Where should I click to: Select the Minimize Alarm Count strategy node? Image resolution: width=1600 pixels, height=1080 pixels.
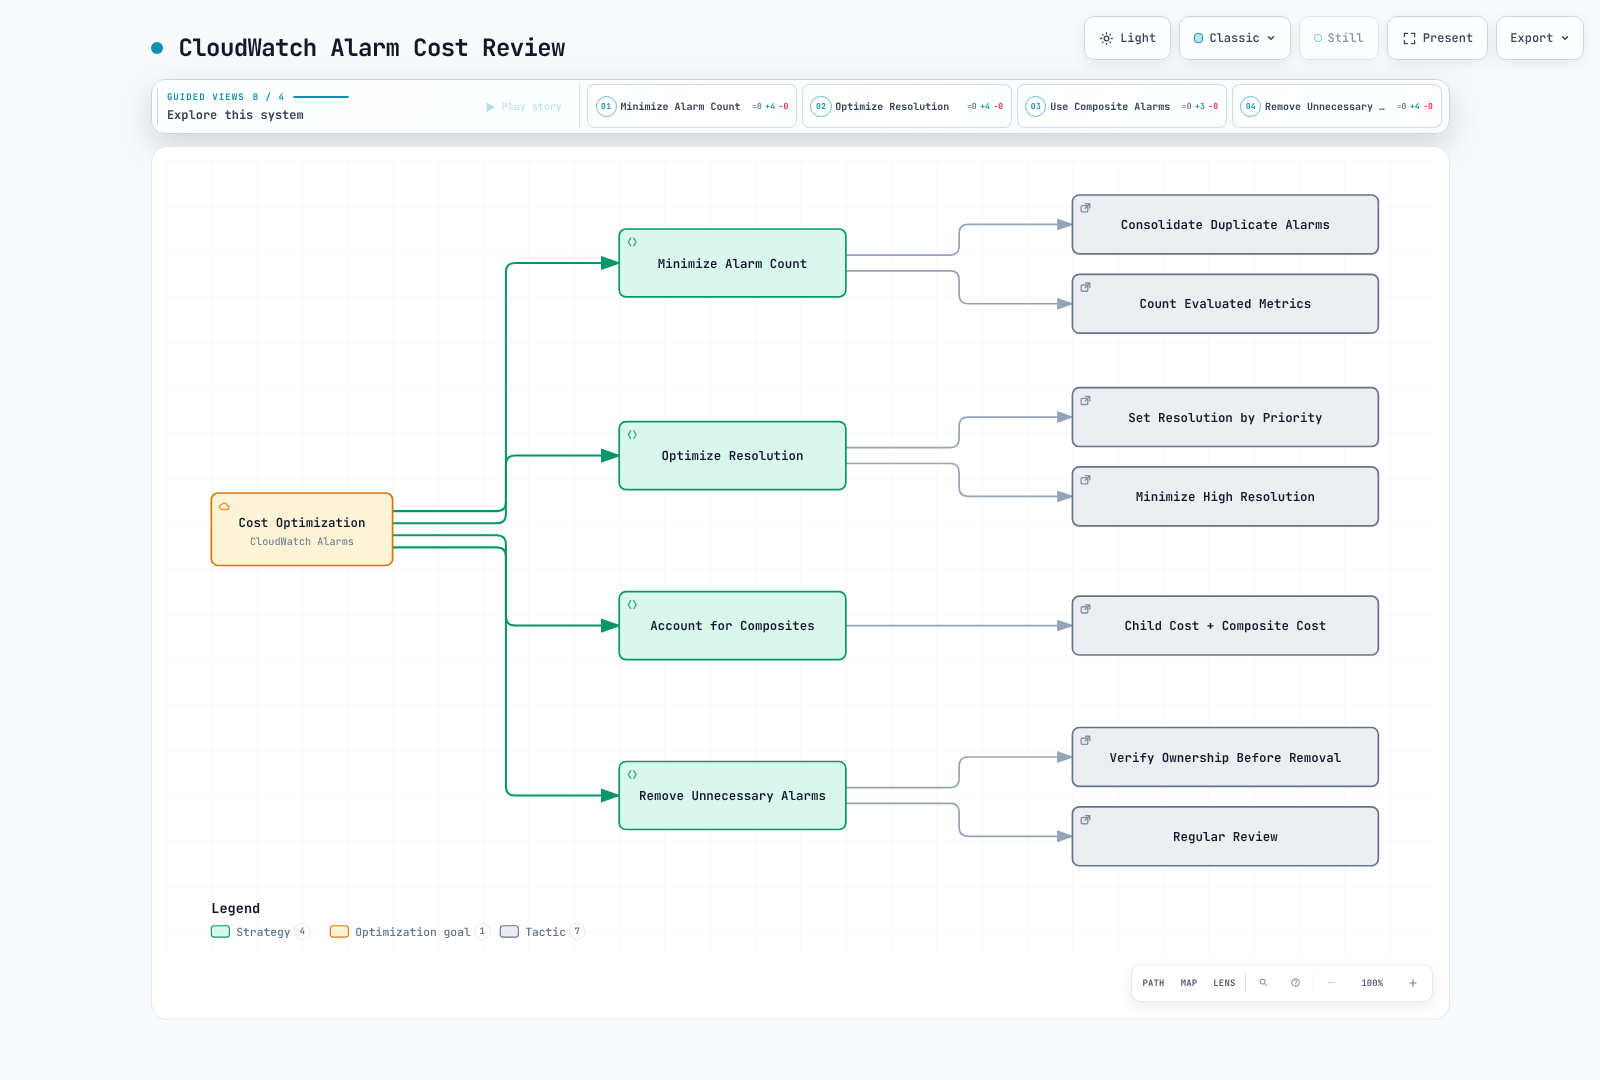coord(733,263)
